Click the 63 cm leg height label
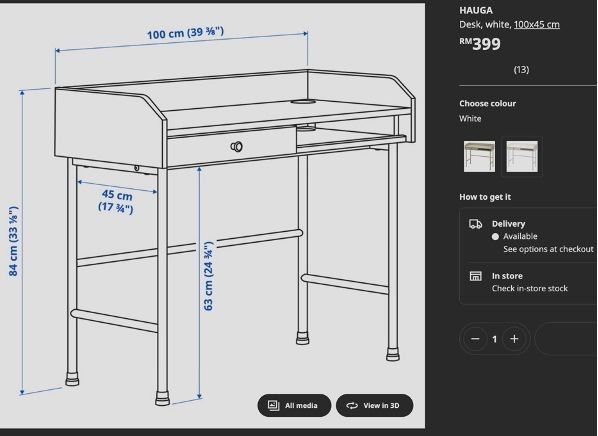This screenshot has width=598, height=436. [x=209, y=276]
